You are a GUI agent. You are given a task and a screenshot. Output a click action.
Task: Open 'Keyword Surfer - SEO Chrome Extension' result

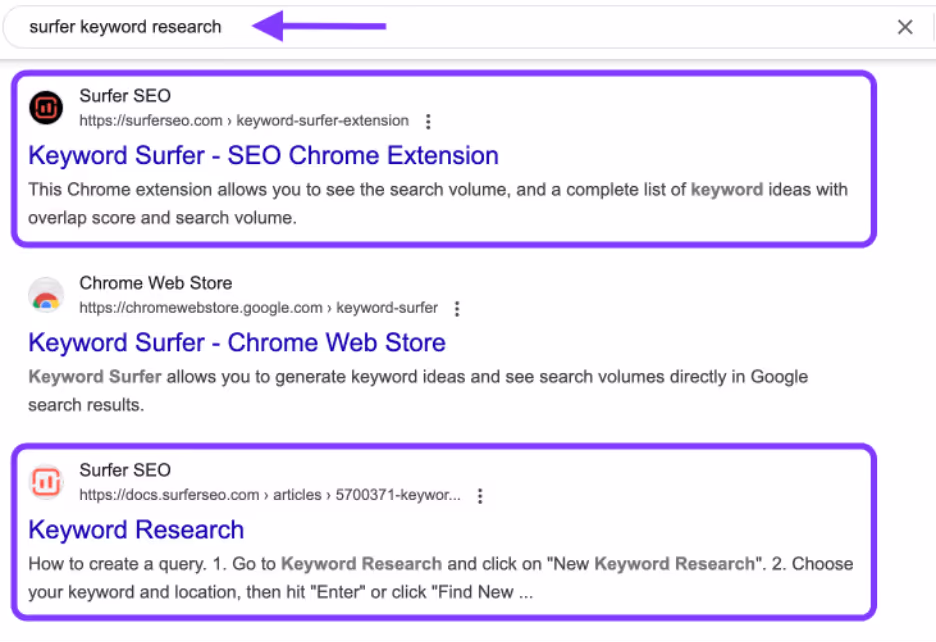click(263, 155)
